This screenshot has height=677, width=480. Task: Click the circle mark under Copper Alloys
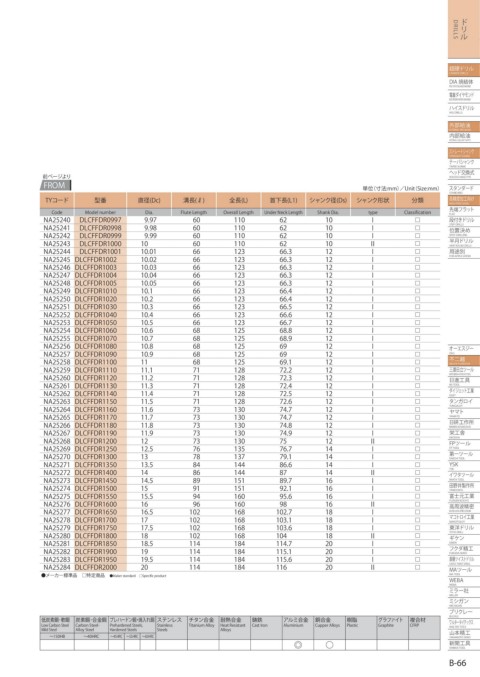pos(329,645)
